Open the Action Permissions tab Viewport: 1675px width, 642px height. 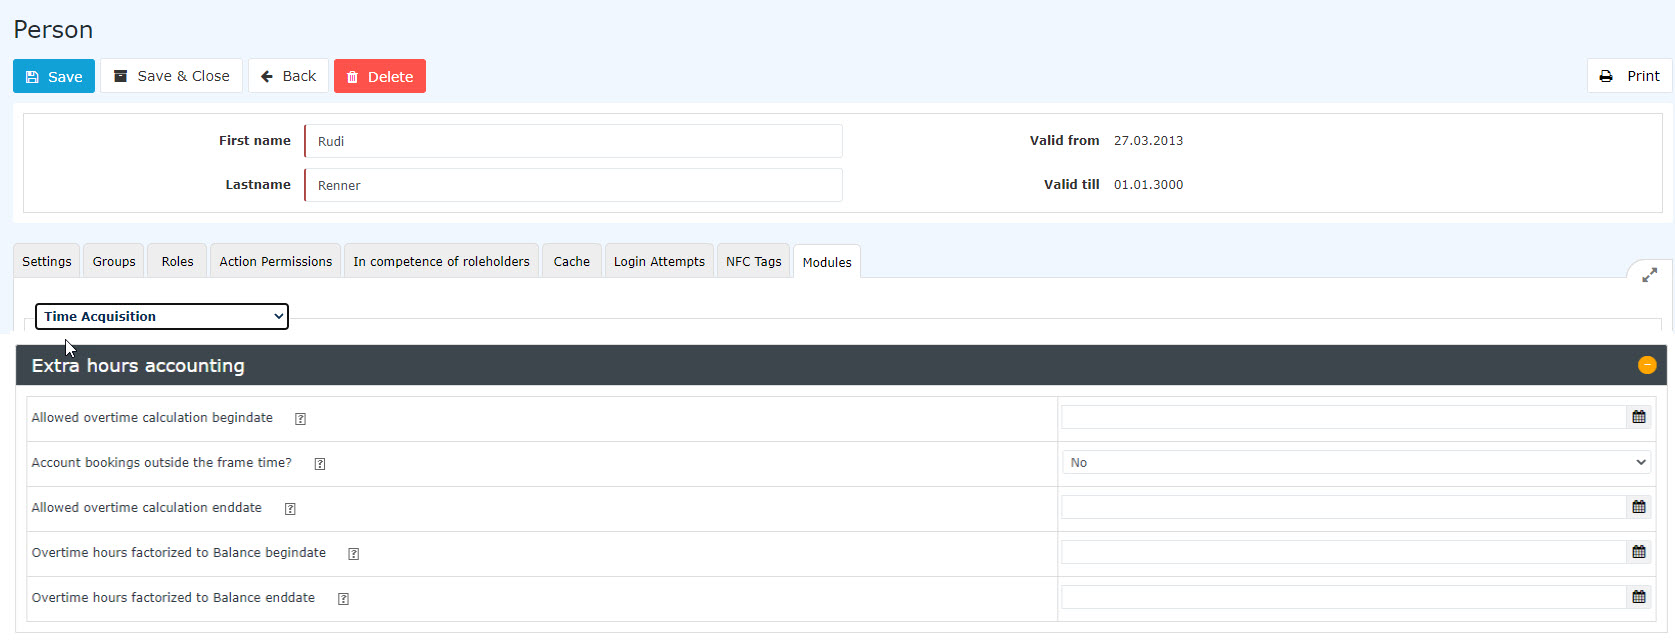[x=276, y=261]
